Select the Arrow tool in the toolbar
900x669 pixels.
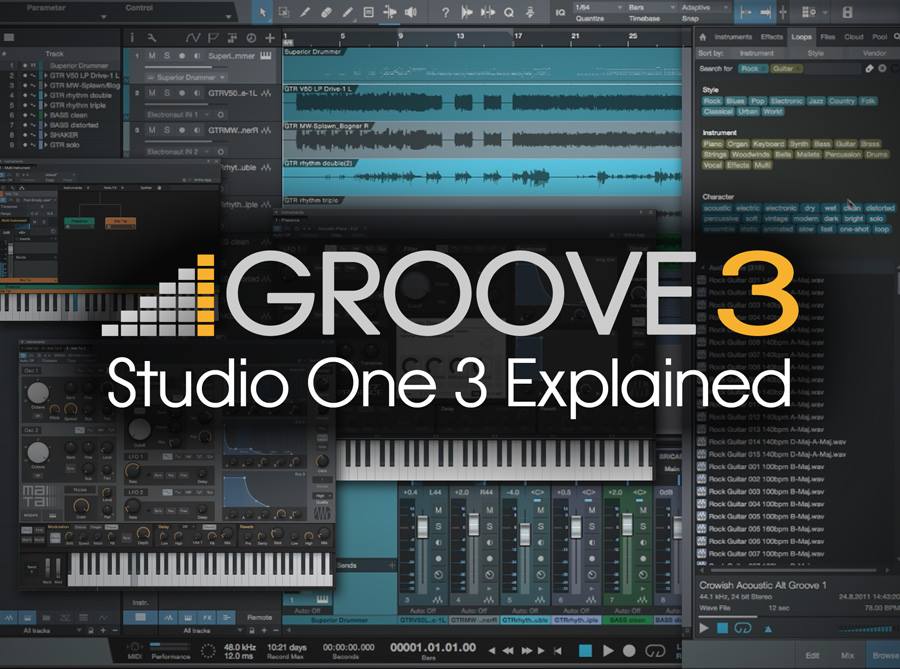pyautogui.click(x=262, y=12)
